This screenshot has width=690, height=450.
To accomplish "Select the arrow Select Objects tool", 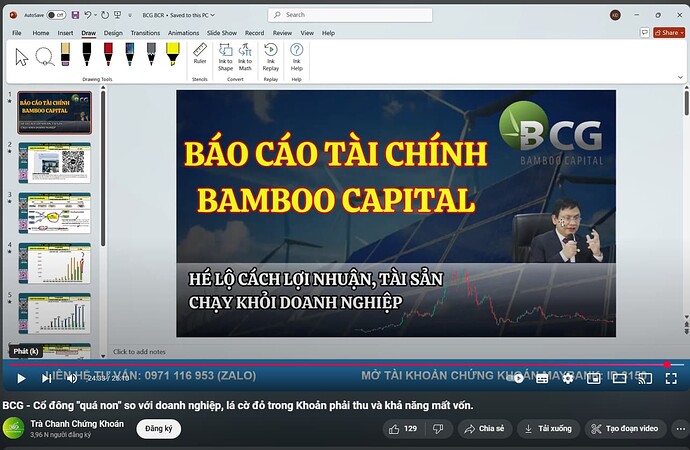I will click(21, 57).
